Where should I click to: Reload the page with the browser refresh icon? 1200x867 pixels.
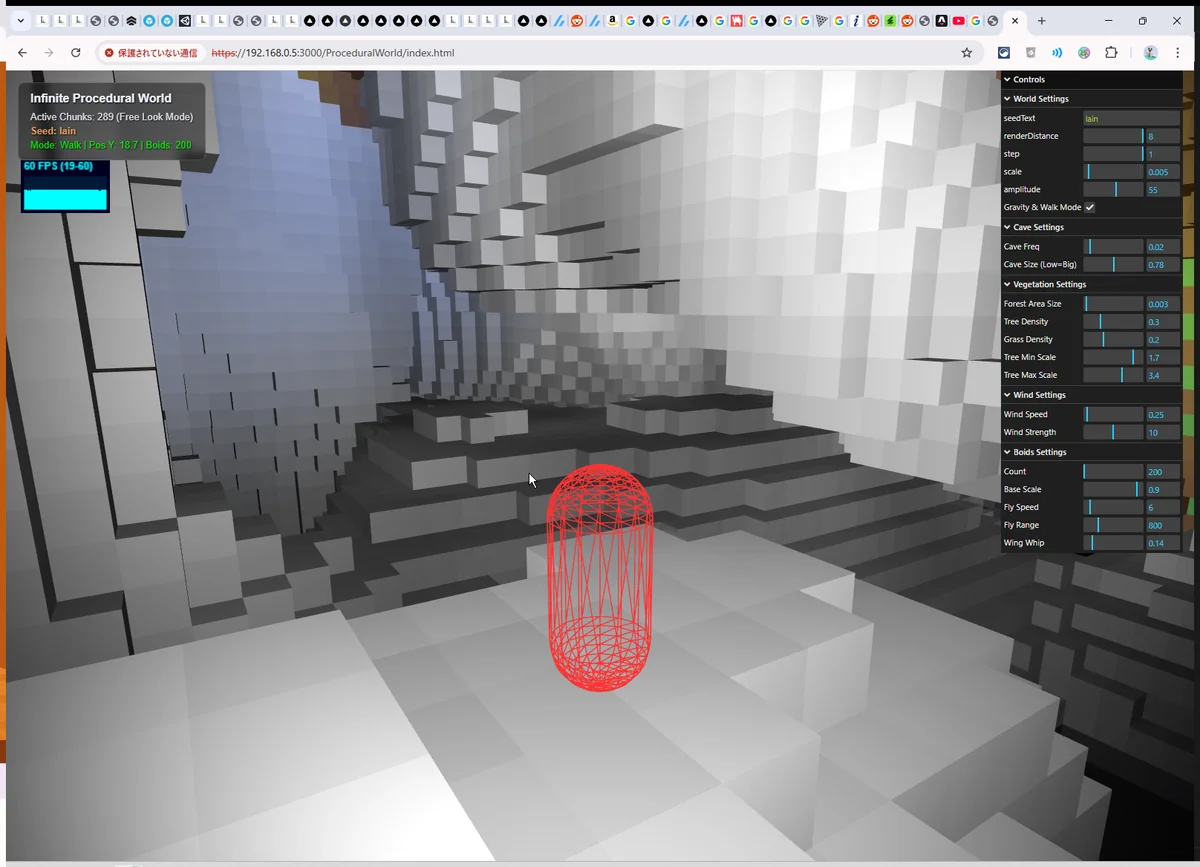click(76, 52)
